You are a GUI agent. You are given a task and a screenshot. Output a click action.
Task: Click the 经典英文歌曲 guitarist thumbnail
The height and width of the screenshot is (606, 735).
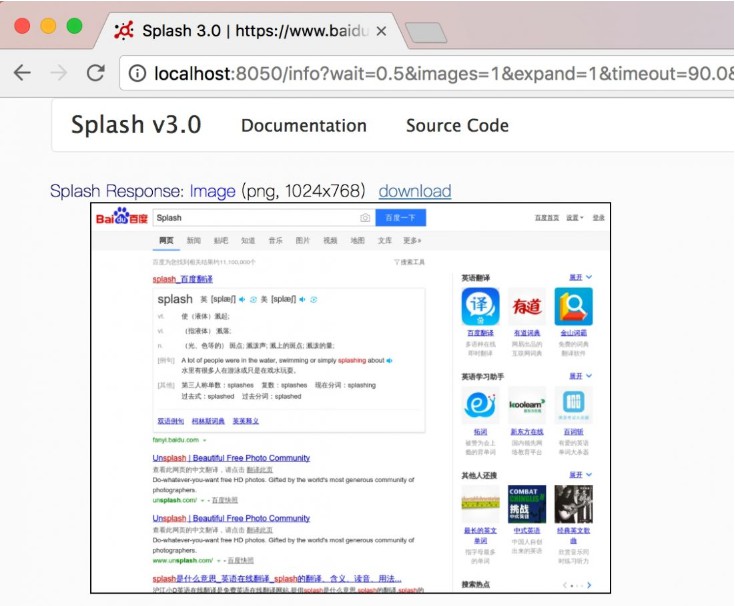click(573, 504)
